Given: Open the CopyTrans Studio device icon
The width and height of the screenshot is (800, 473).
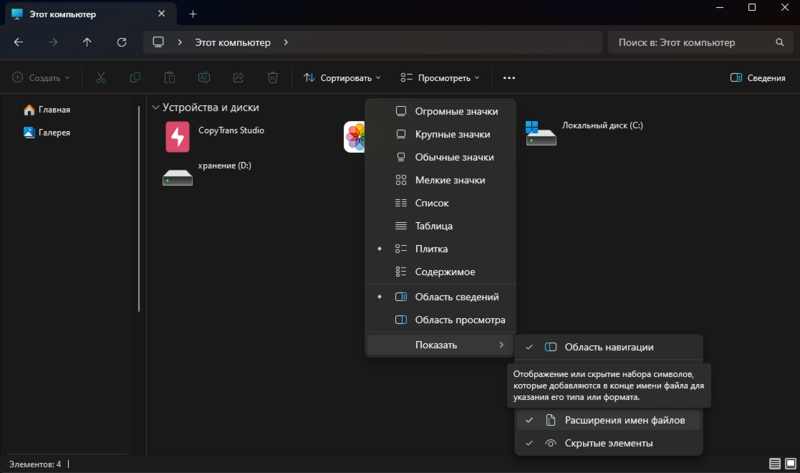Looking at the screenshot, I should coord(178,137).
